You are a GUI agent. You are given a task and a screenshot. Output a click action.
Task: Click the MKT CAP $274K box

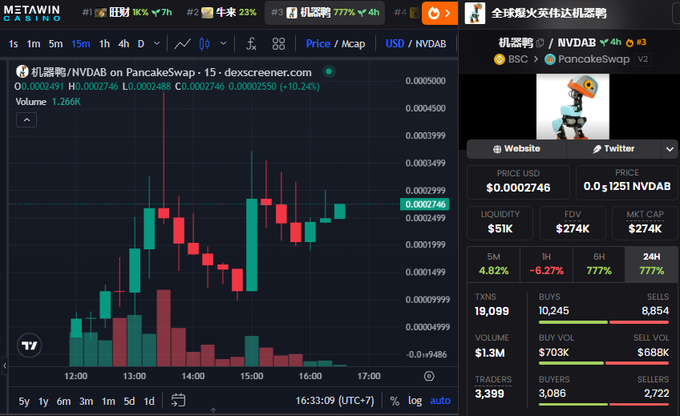(645, 223)
